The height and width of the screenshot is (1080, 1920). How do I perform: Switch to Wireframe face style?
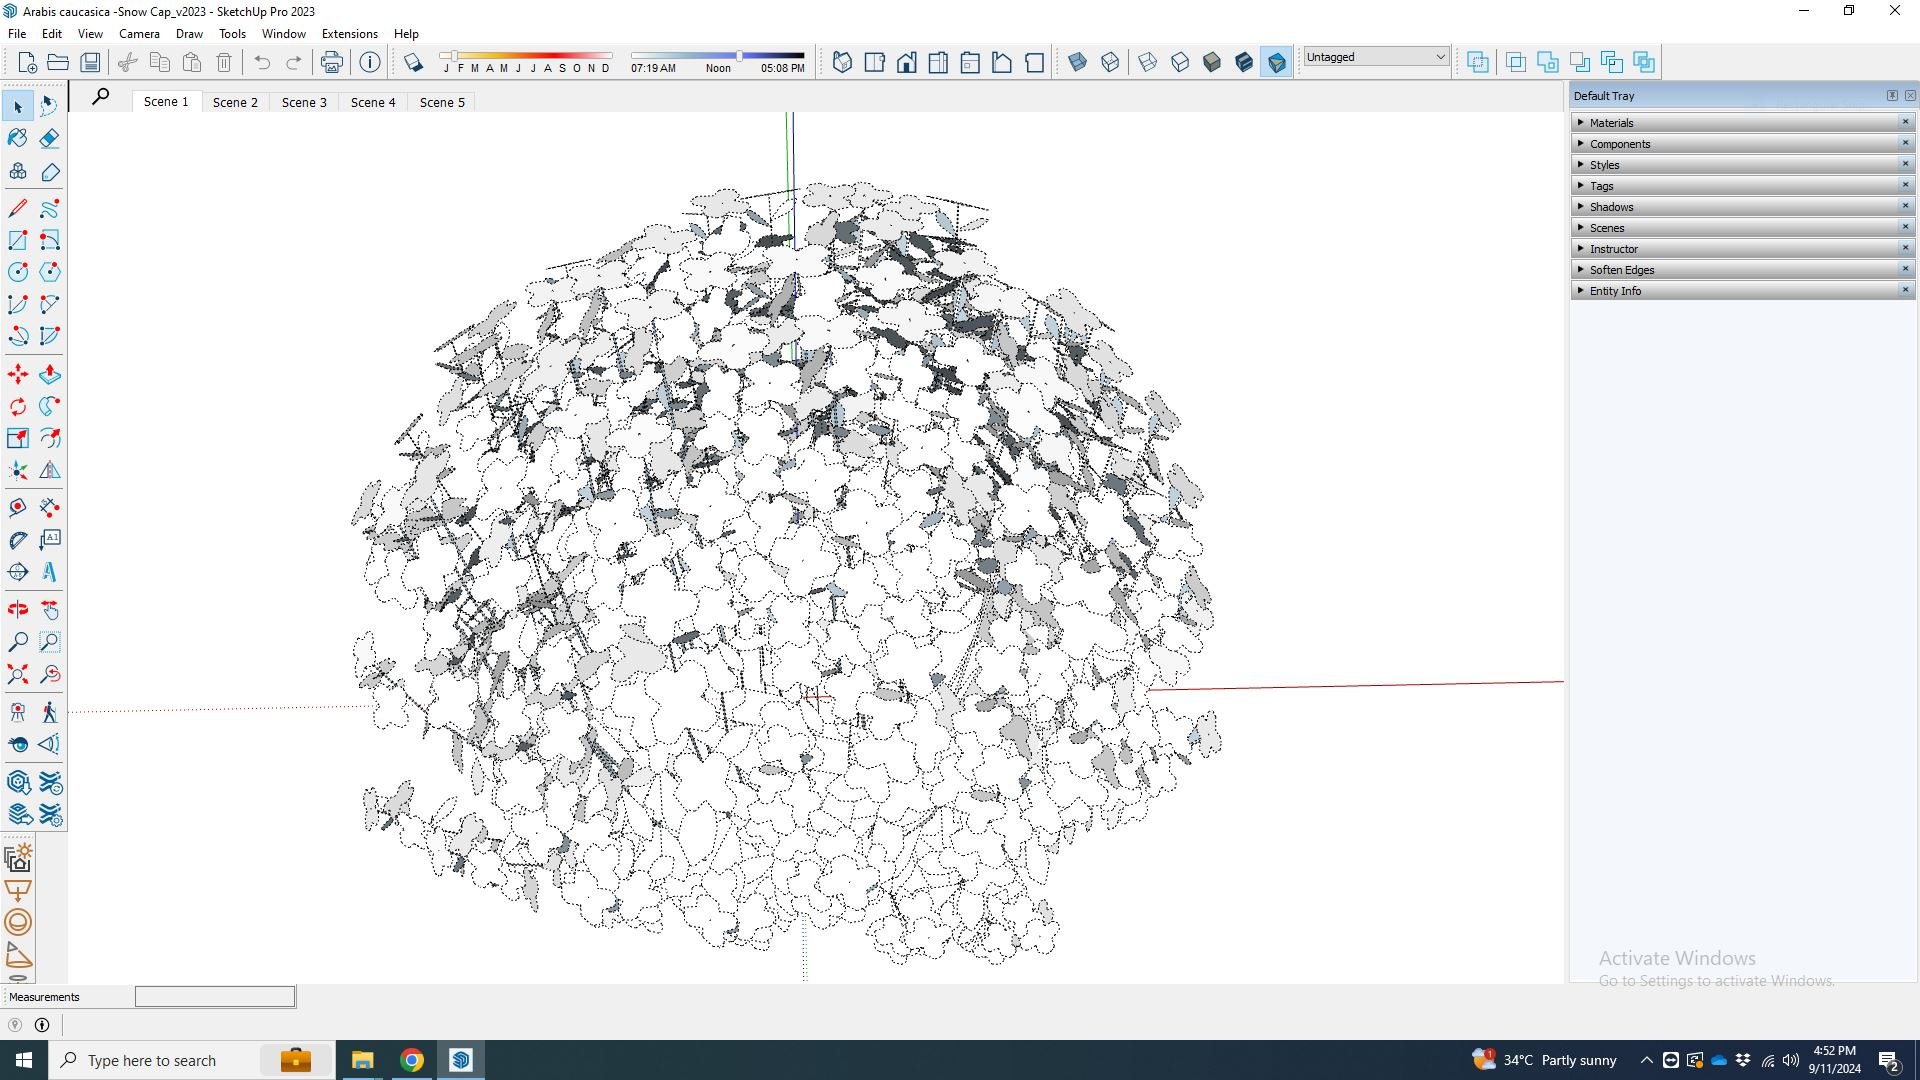pos(1148,62)
